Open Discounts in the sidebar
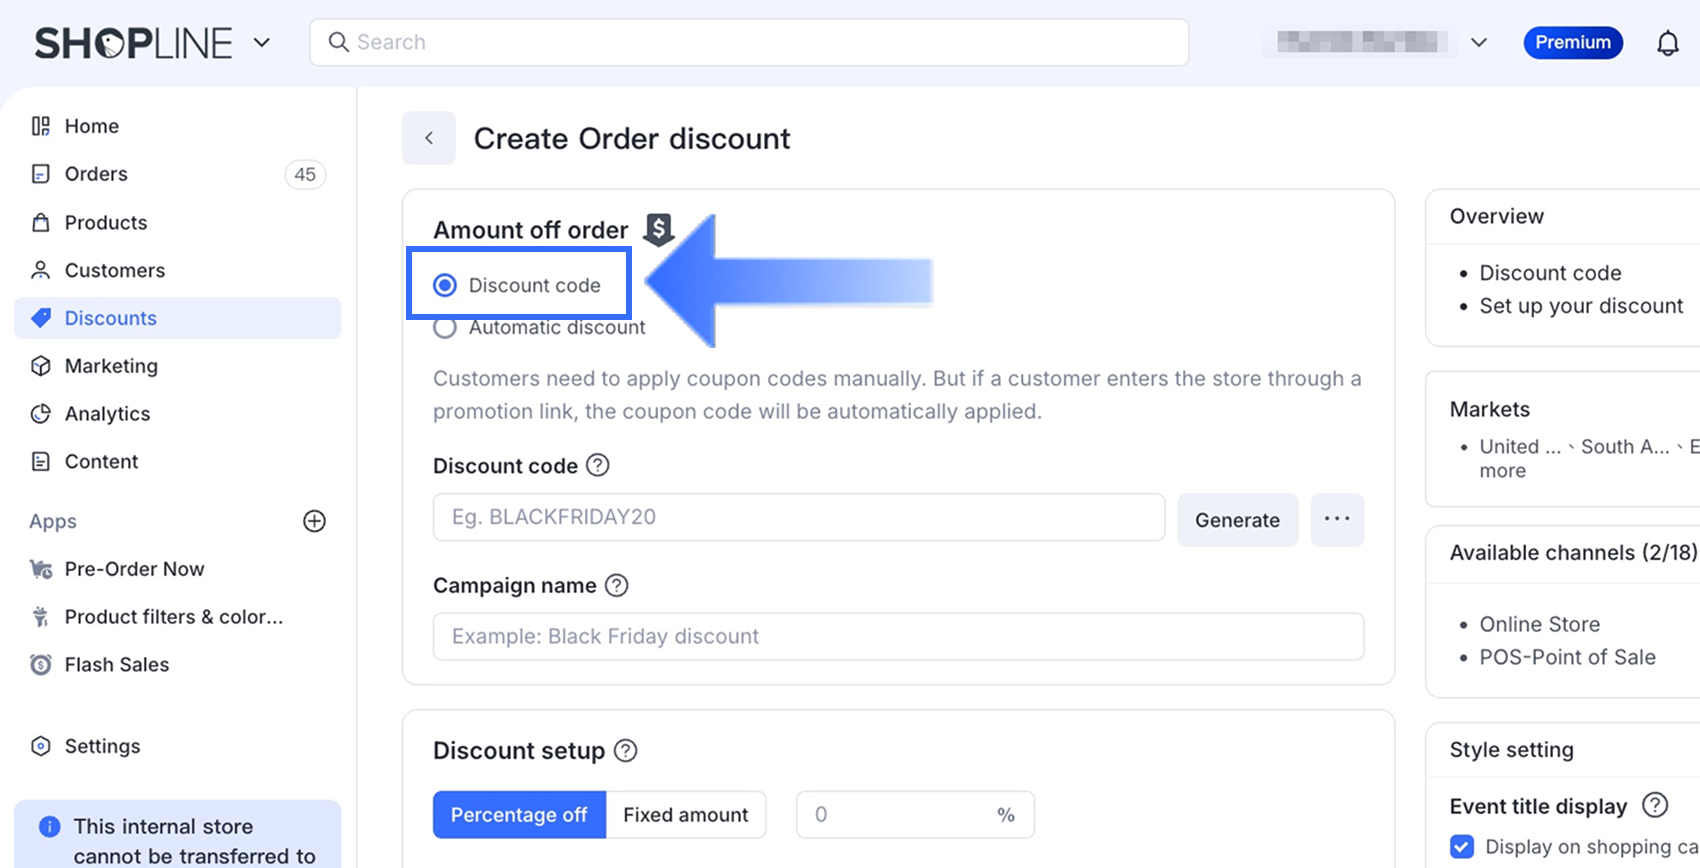 (x=110, y=318)
